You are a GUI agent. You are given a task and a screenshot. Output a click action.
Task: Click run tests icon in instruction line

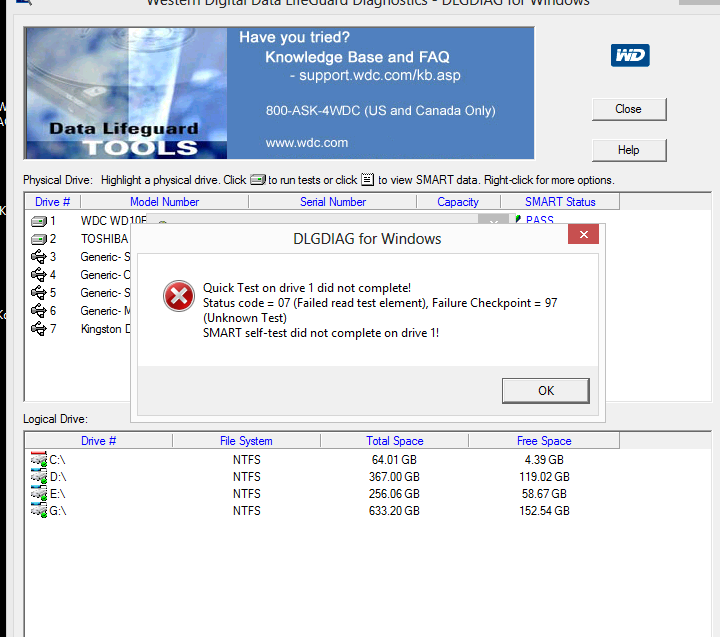click(258, 180)
